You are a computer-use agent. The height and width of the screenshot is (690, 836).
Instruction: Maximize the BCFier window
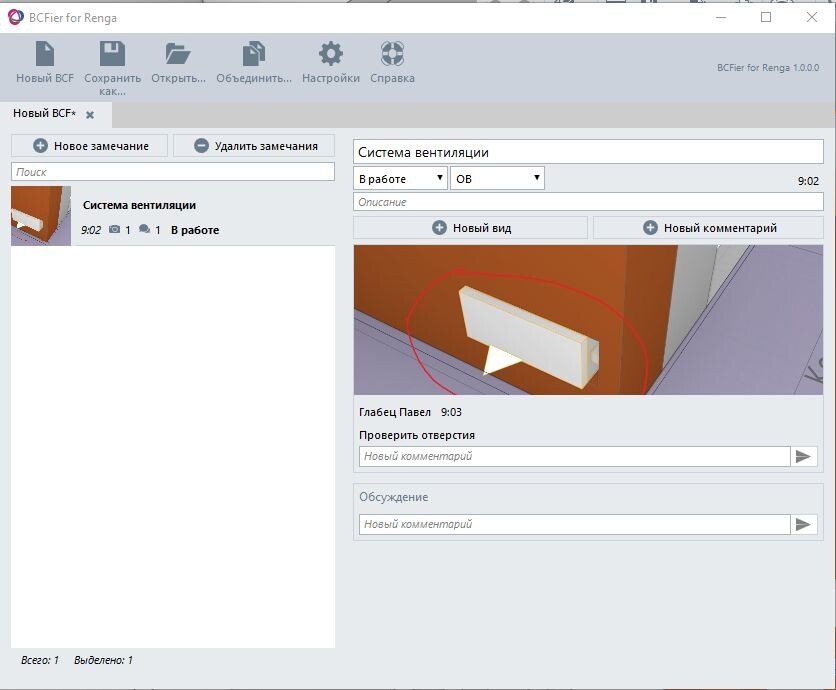click(x=766, y=17)
